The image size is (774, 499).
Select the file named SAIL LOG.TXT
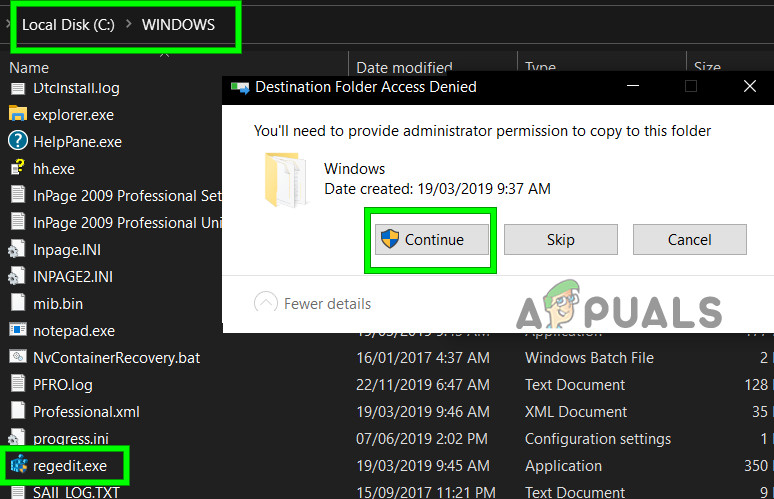tap(76, 492)
